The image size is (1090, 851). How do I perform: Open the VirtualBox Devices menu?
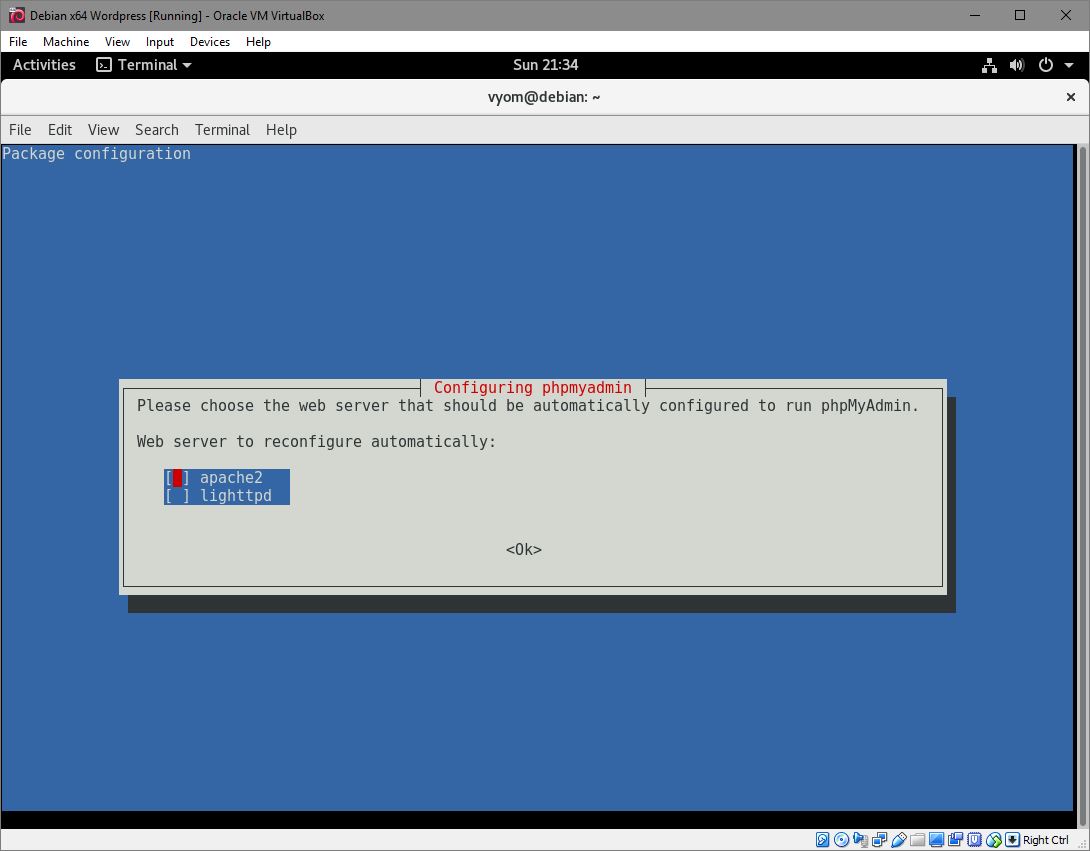(210, 42)
